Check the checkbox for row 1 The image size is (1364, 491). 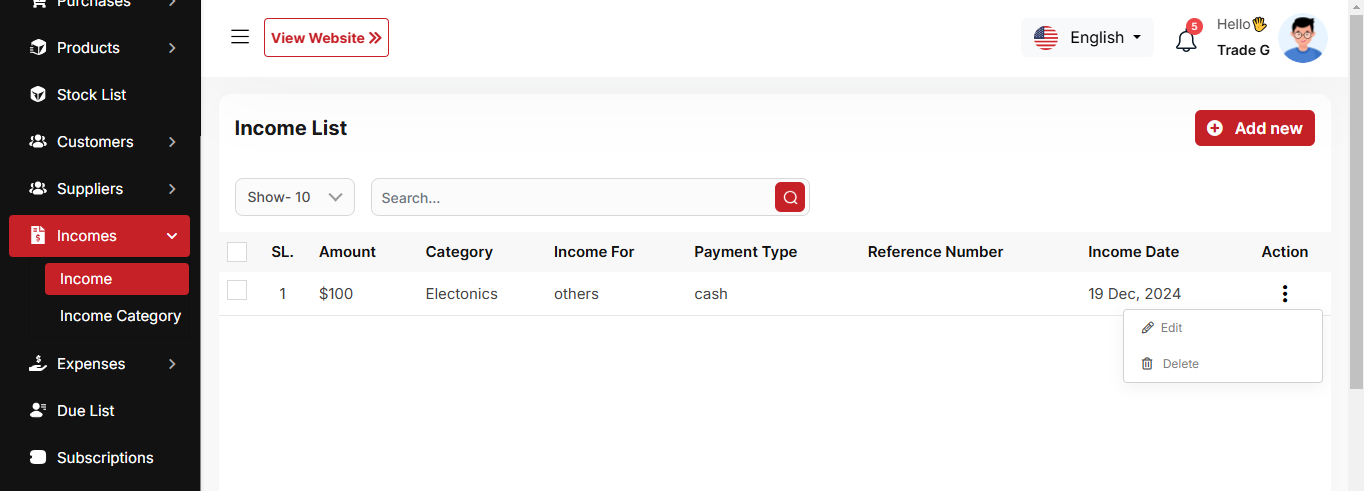click(x=237, y=291)
